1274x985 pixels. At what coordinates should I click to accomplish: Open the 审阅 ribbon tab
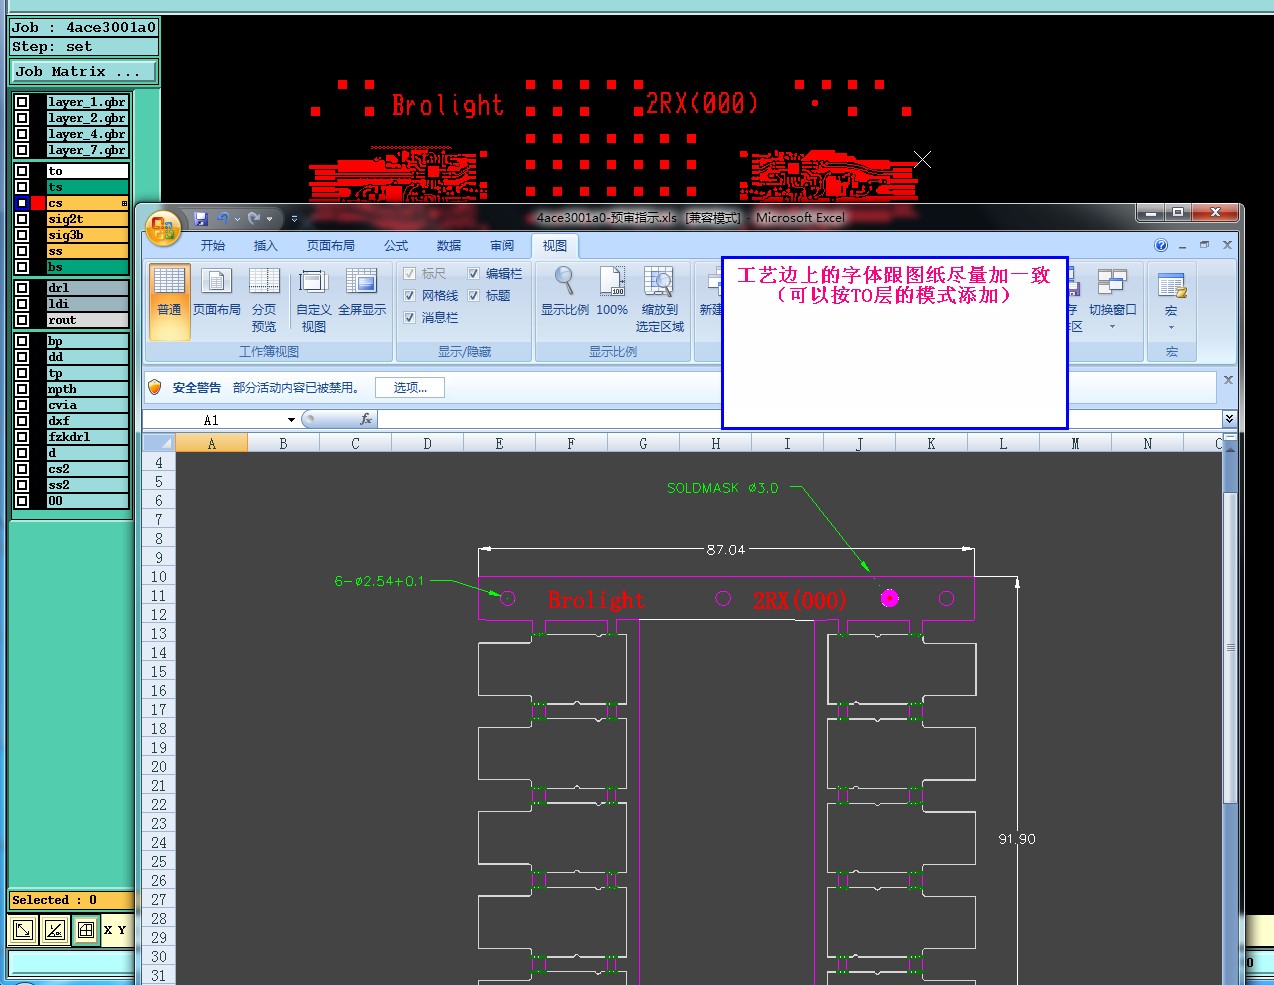click(502, 246)
